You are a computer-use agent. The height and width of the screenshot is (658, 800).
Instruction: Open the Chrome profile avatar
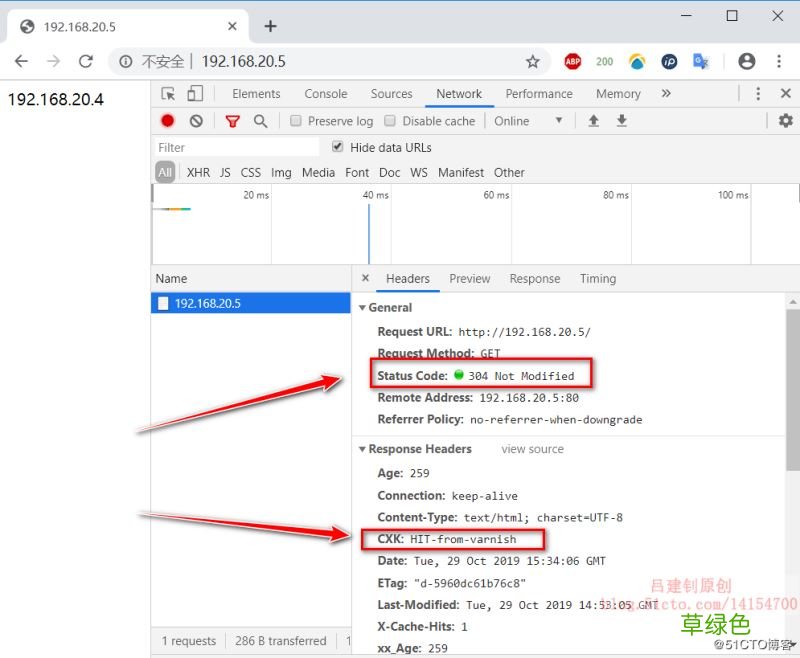[746, 61]
